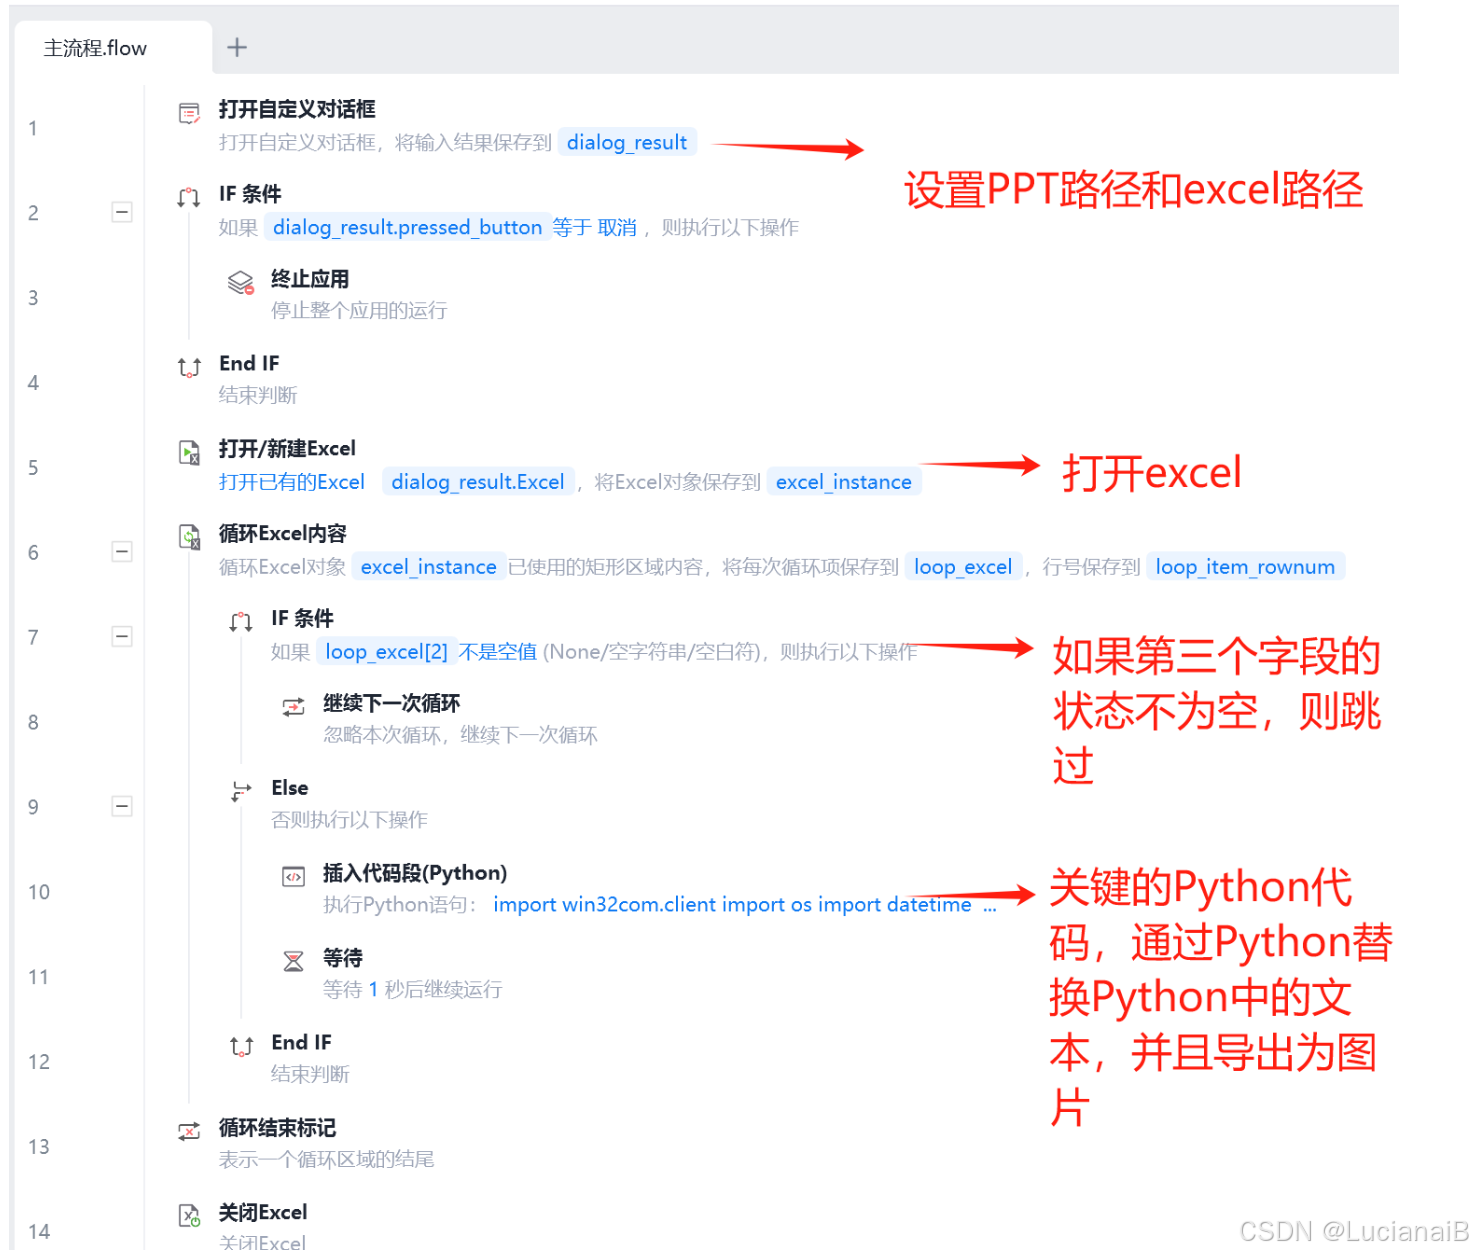This screenshot has height=1257, width=1473.
Task: Click the excel_instance variable in line 5
Action: click(844, 482)
